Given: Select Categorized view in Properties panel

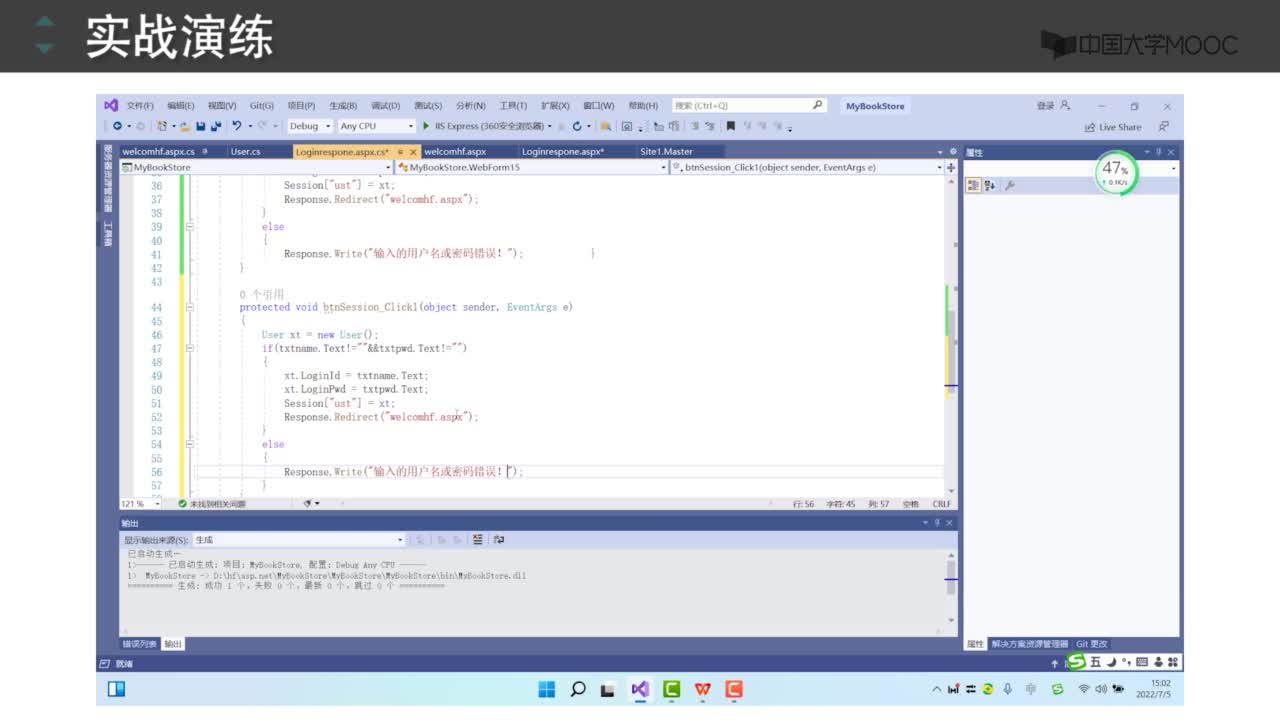Looking at the screenshot, I should tap(973, 186).
